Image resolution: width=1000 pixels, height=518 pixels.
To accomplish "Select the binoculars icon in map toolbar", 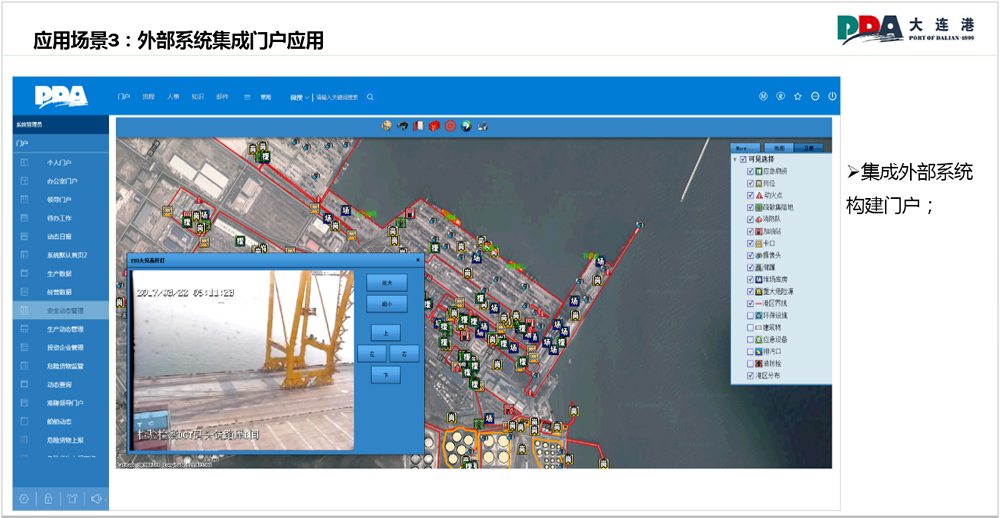I will tap(402, 126).
